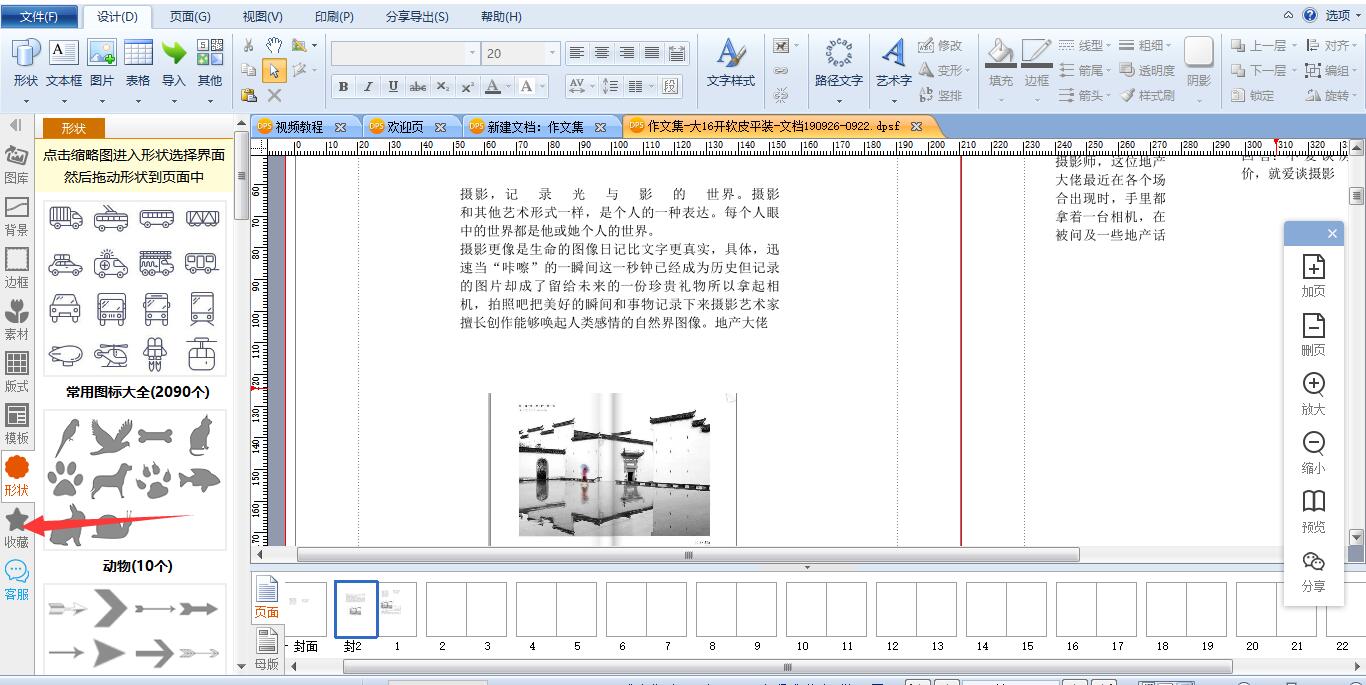
Task: Expand the 旋转 rotate dropdown
Action: point(1355,96)
